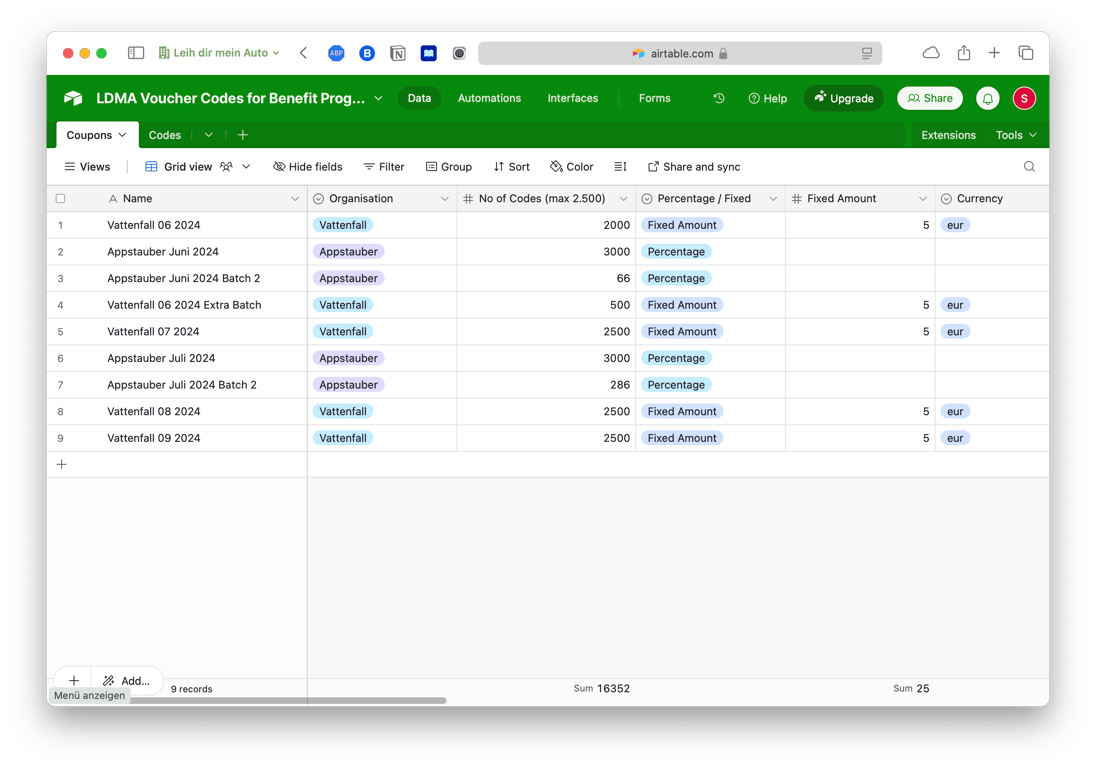
Task: Open the Grid view options chevron
Action: click(x=246, y=166)
